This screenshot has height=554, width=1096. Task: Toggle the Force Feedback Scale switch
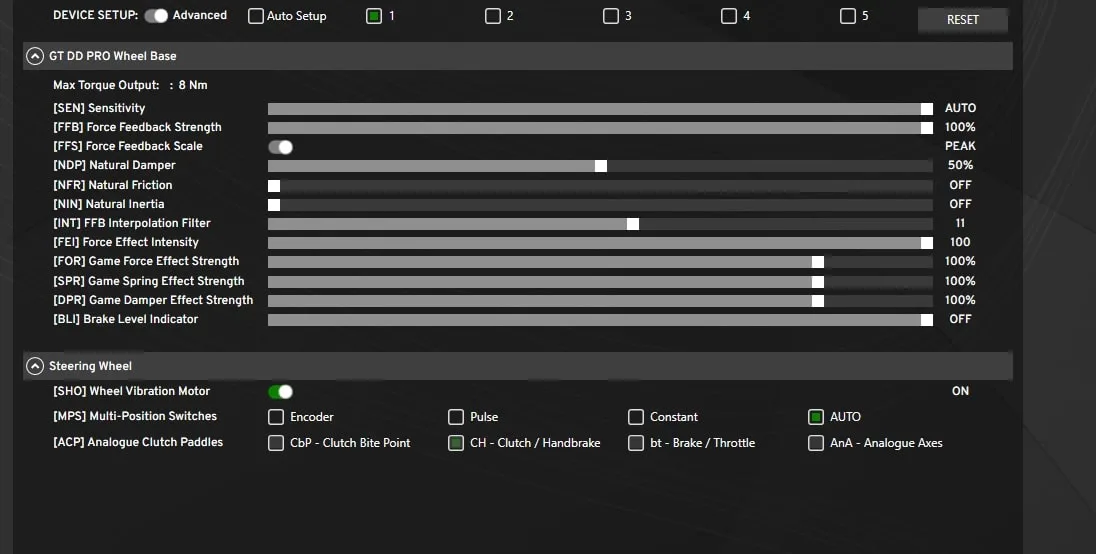[280, 147]
